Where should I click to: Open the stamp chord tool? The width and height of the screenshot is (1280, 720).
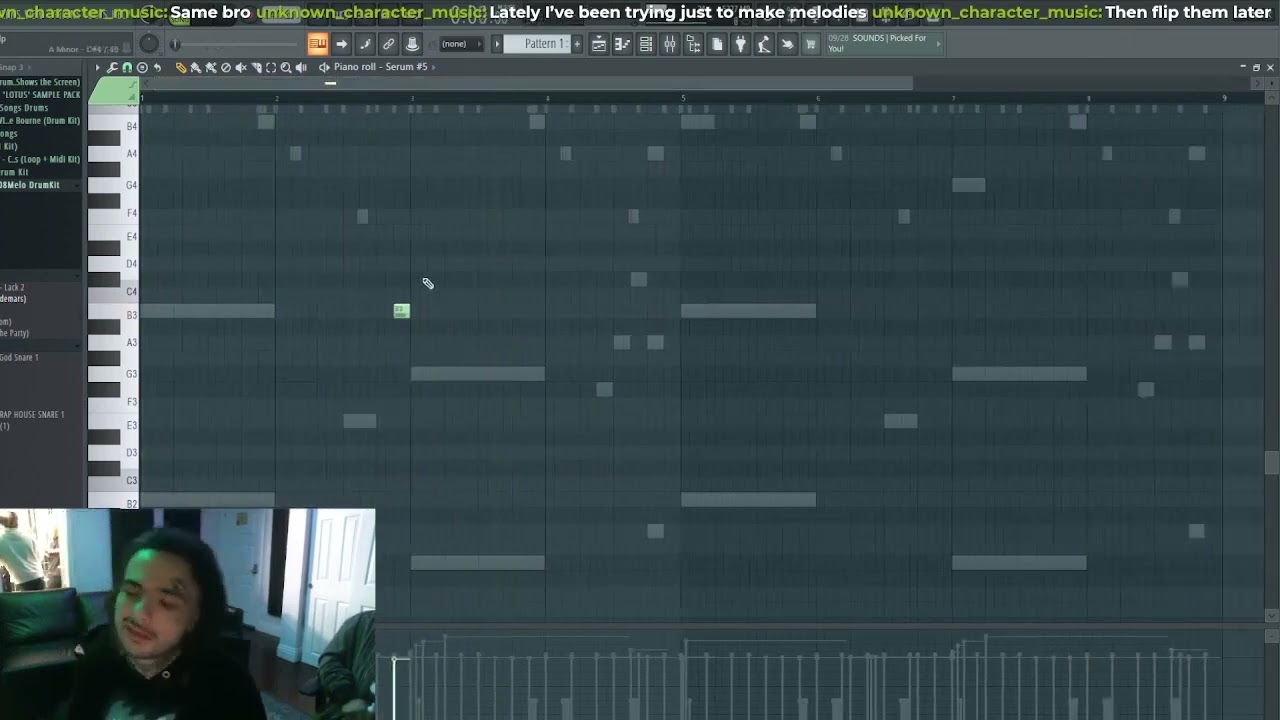pyautogui.click(x=142, y=67)
